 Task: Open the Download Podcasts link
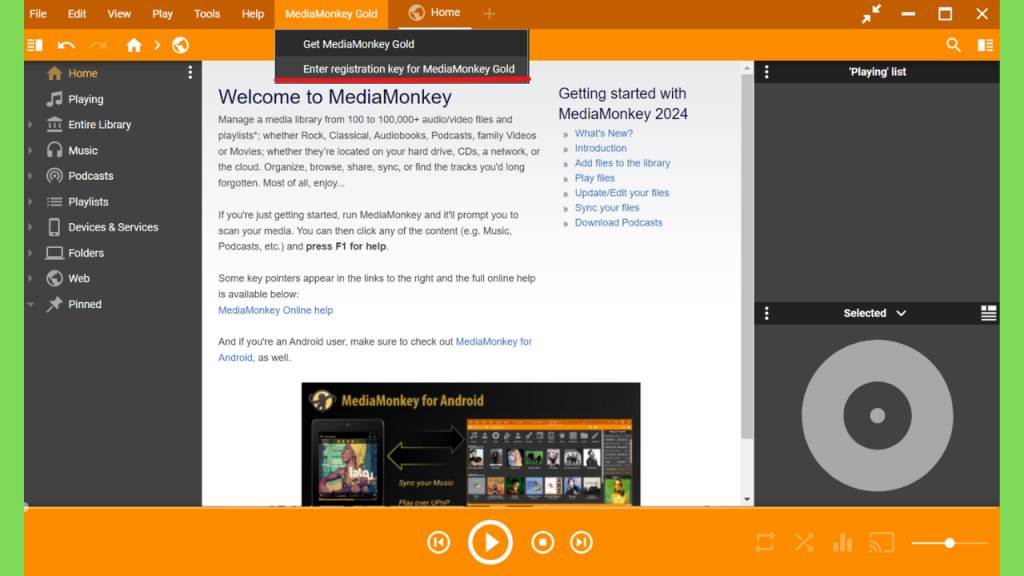pos(618,223)
